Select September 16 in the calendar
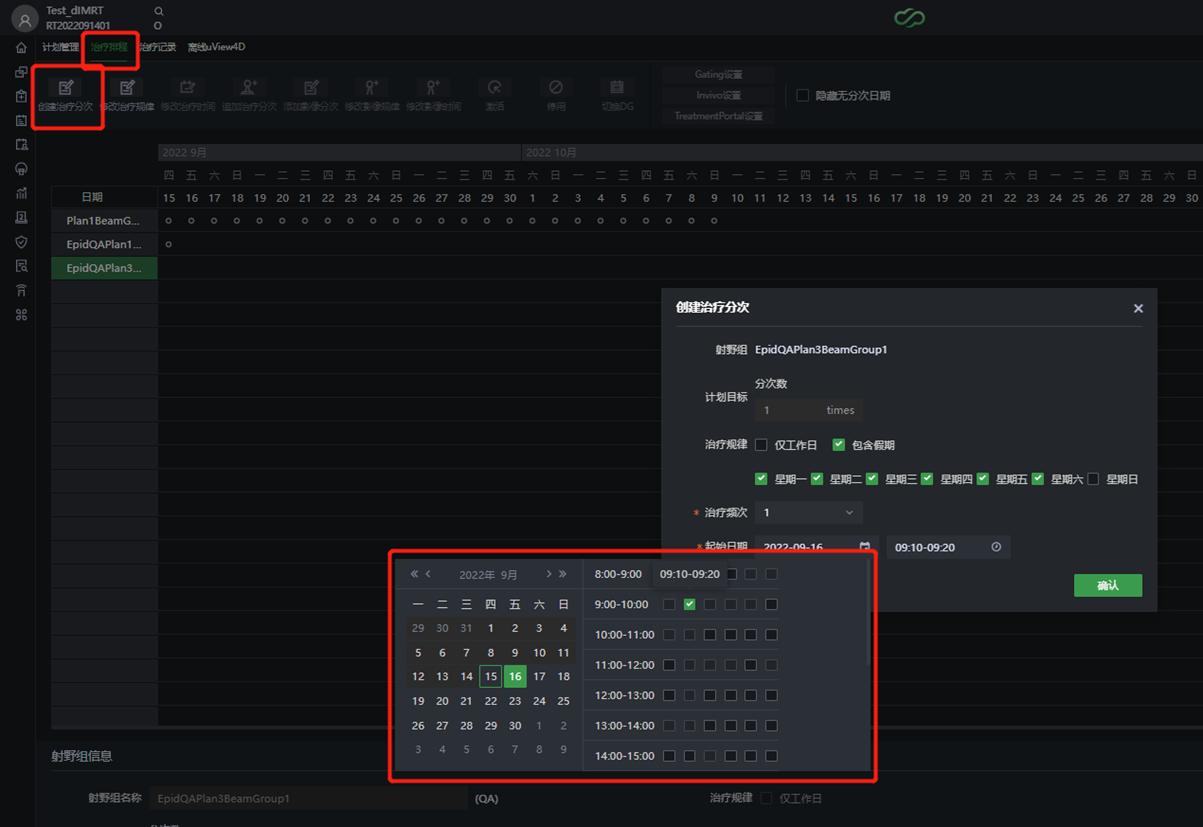The height and width of the screenshot is (827, 1203). coord(515,677)
